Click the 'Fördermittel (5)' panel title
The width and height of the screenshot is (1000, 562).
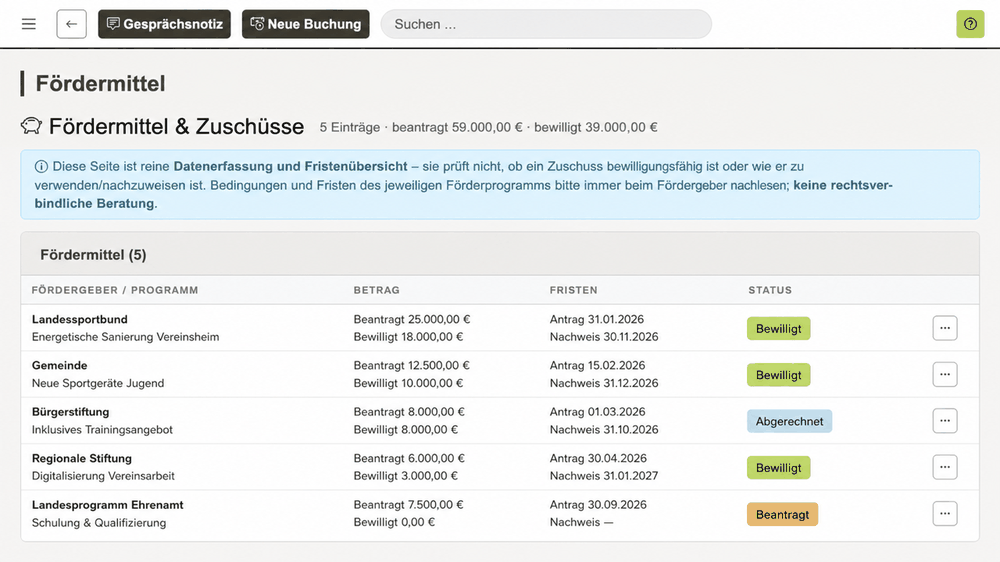pyautogui.click(x=93, y=255)
